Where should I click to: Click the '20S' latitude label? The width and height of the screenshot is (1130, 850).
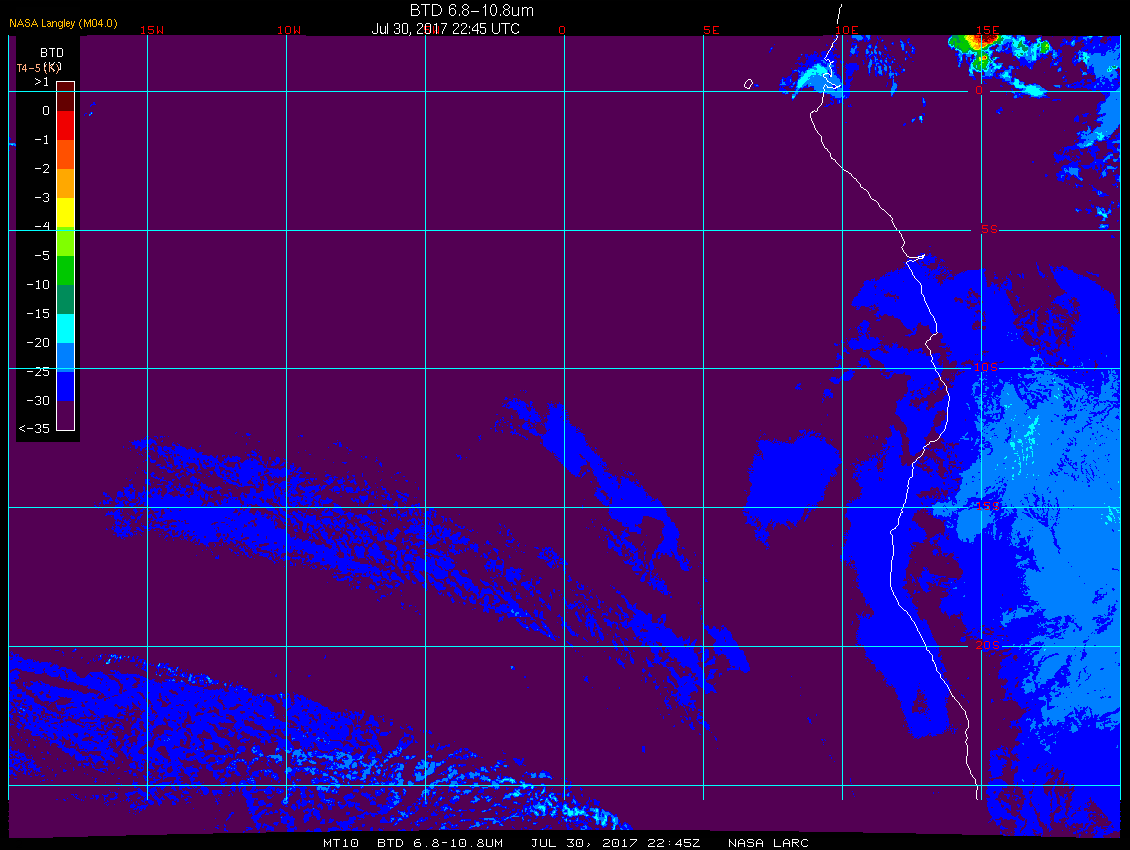(x=987, y=645)
